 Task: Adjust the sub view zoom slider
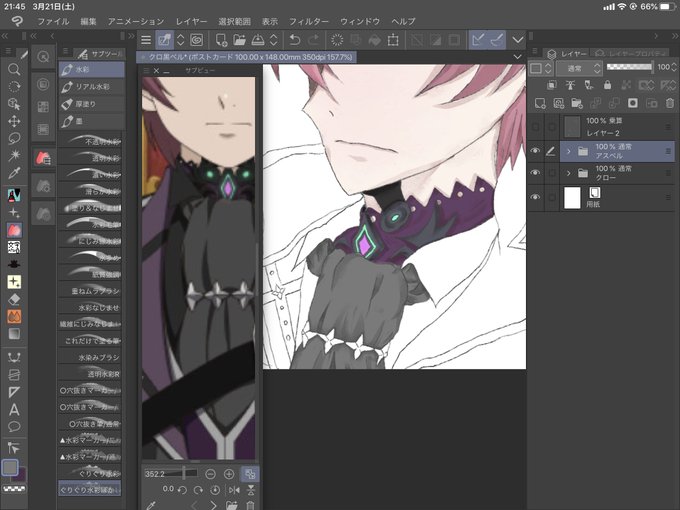pos(170,474)
